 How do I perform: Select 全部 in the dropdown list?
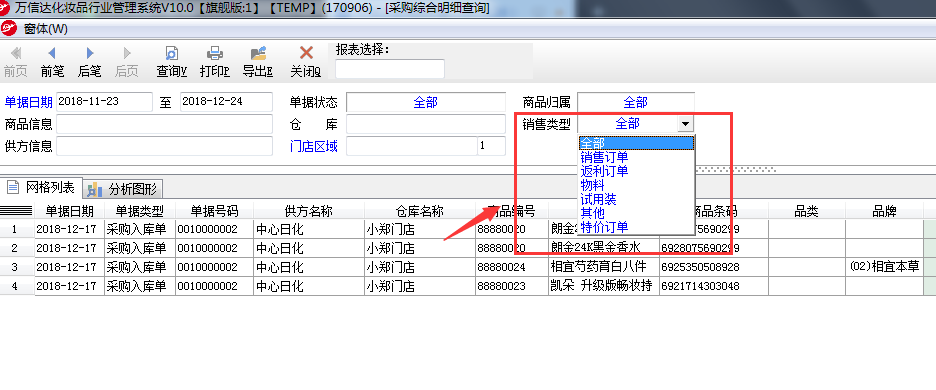(x=636, y=143)
